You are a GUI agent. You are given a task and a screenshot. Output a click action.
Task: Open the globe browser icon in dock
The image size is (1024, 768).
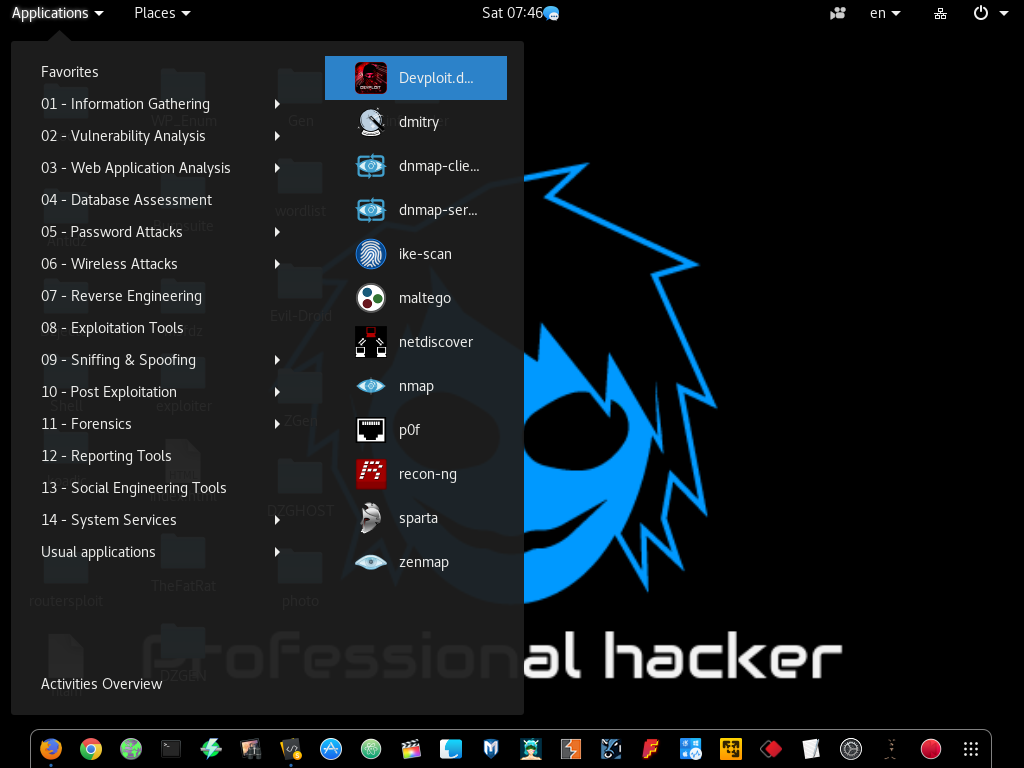[x=131, y=748]
